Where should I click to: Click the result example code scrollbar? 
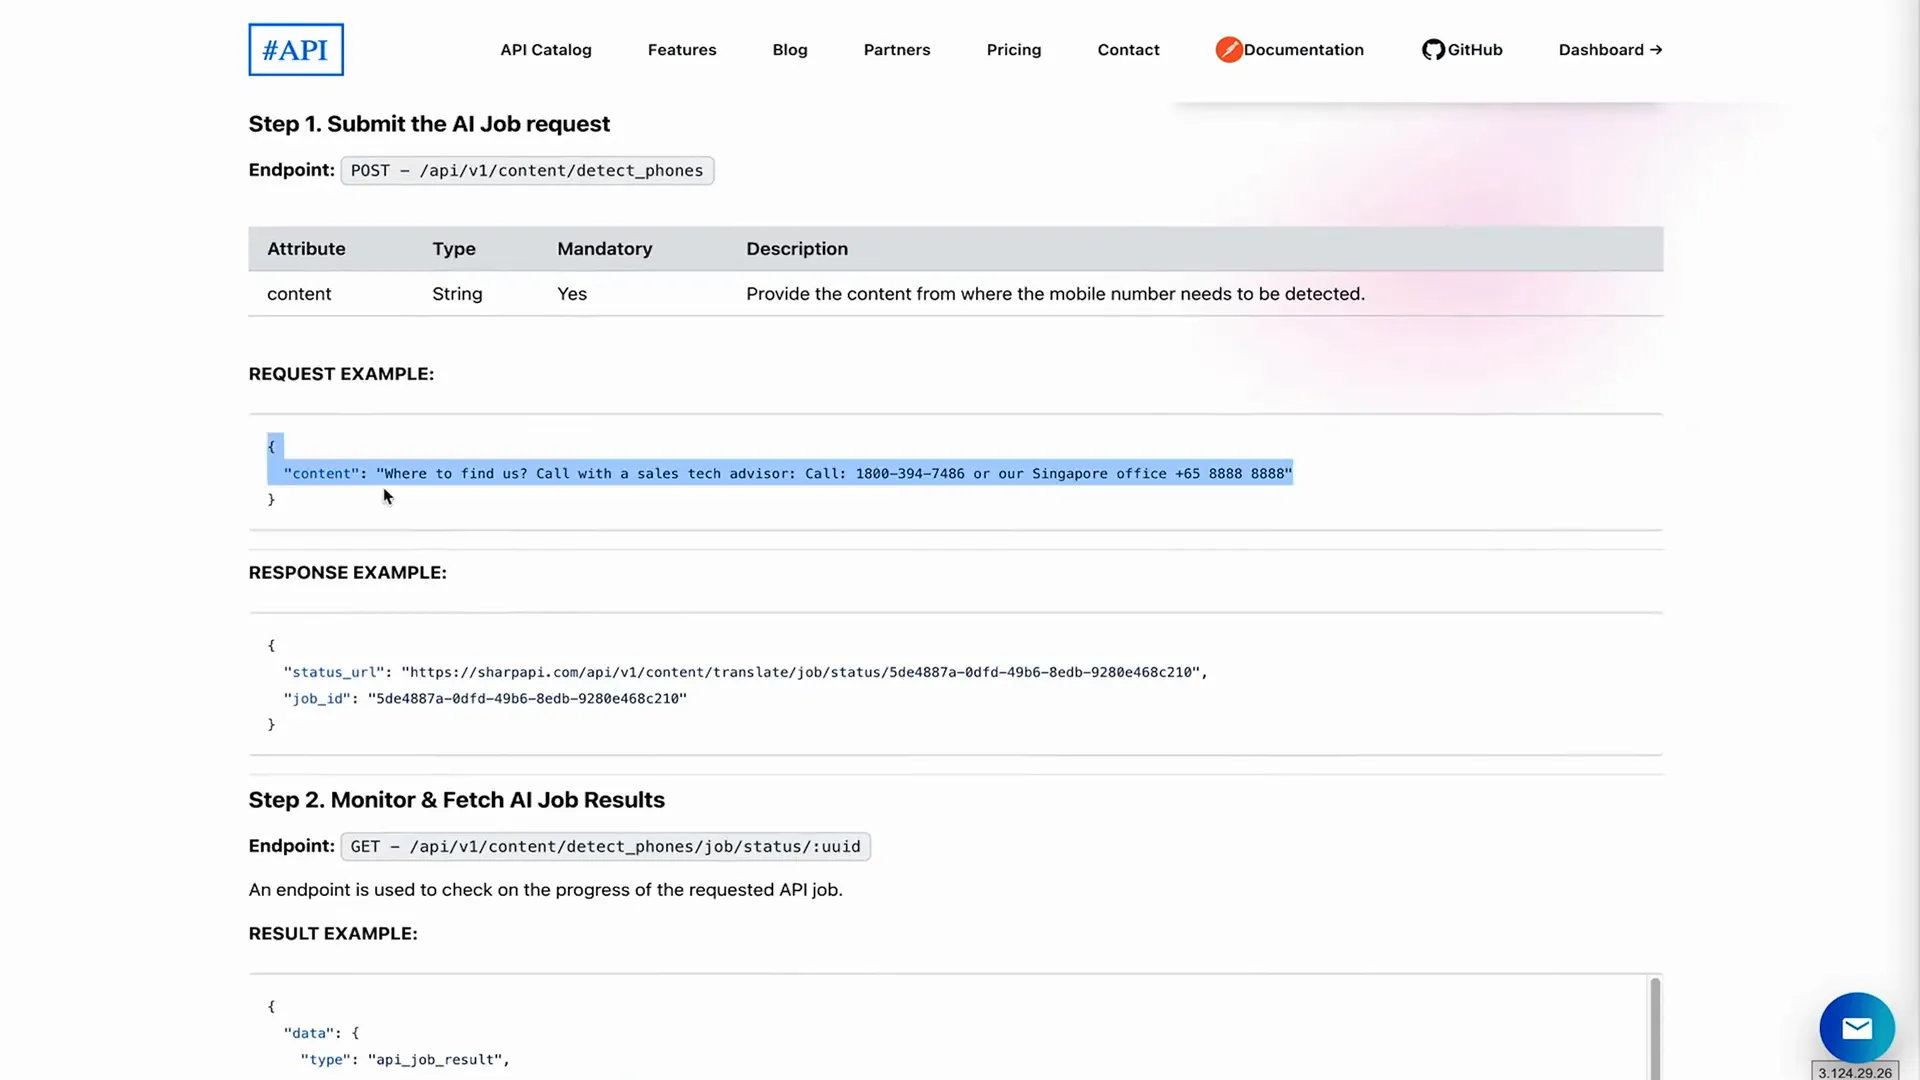1655,1028
